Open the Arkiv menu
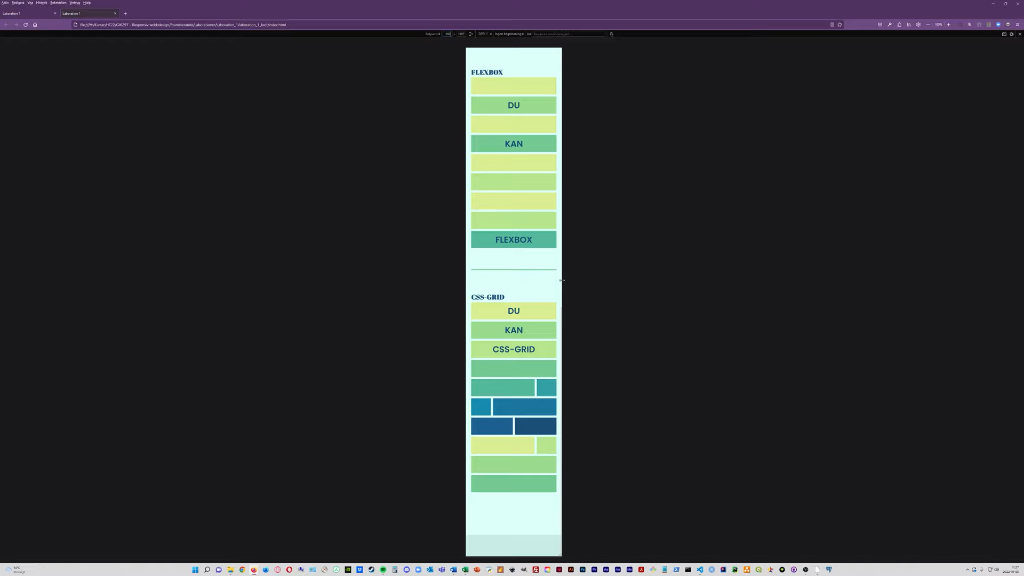Image resolution: width=1024 pixels, height=576 pixels. tap(5, 3)
